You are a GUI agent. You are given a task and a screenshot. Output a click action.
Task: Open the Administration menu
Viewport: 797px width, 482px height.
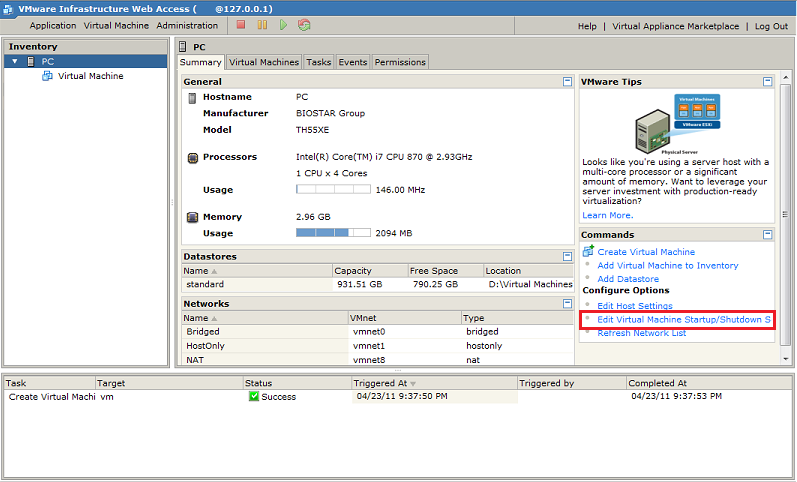pyautogui.click(x=187, y=26)
